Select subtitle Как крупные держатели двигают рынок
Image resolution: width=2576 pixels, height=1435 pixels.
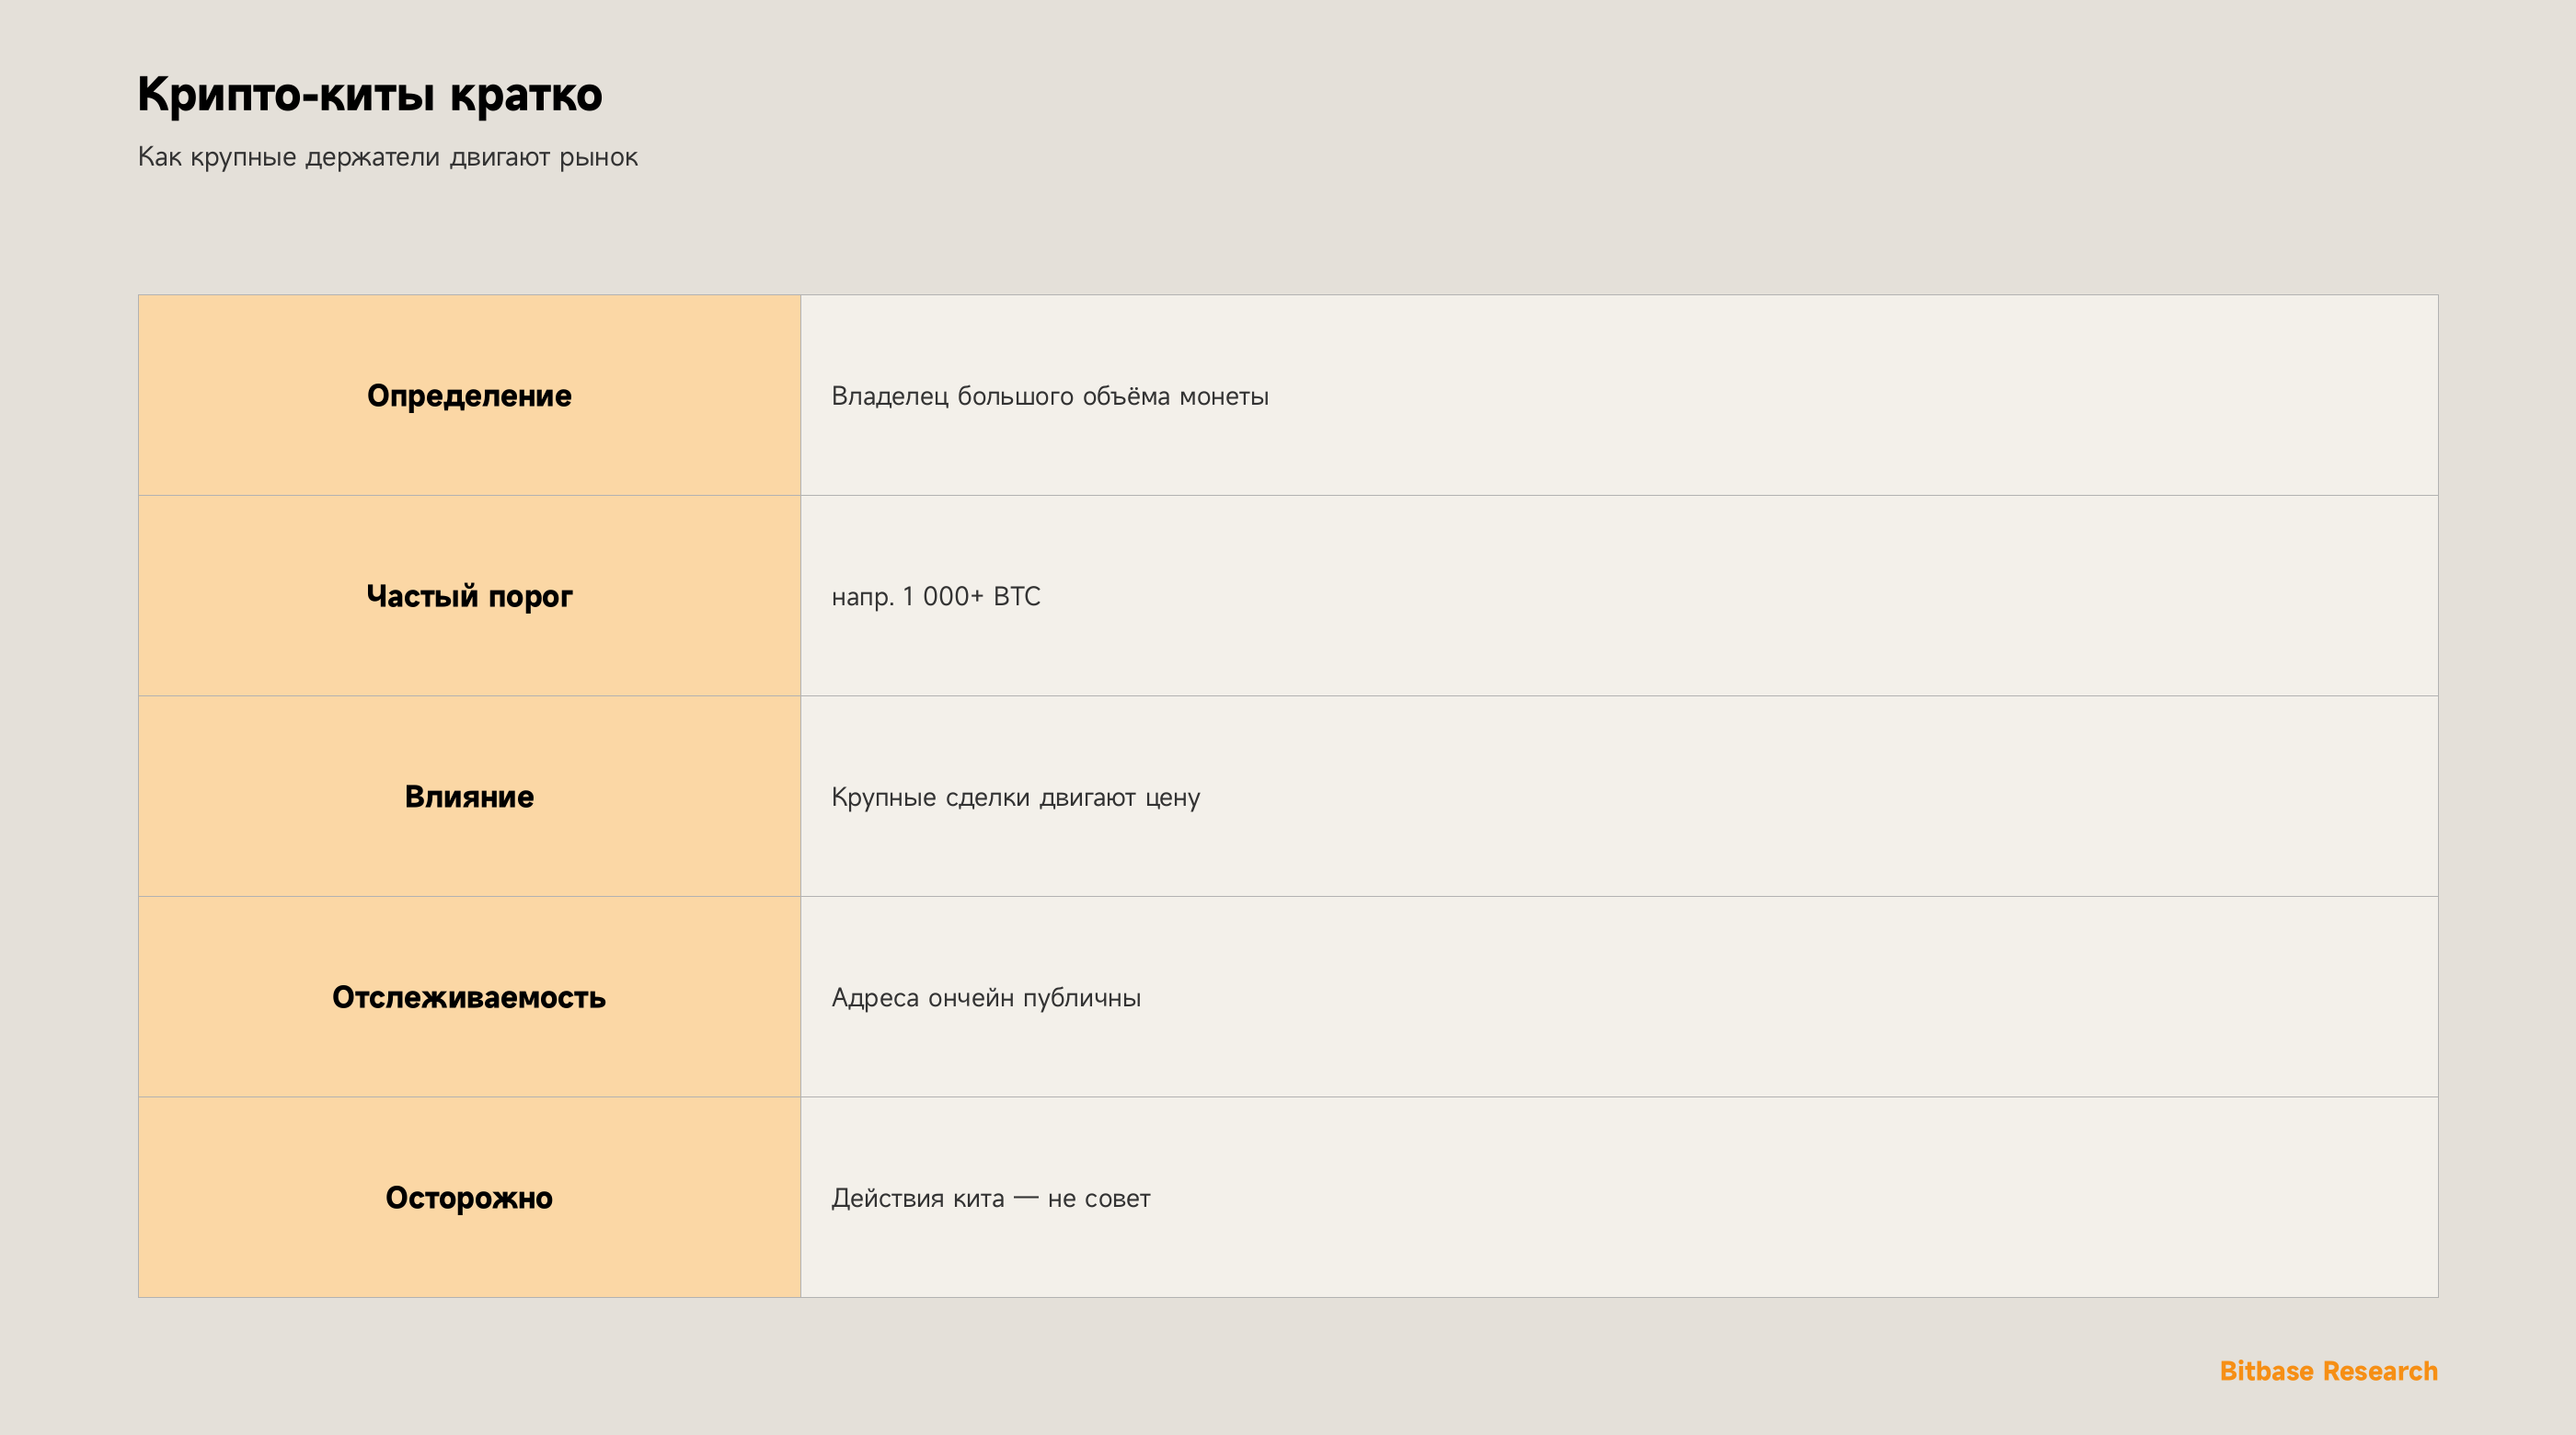(387, 157)
